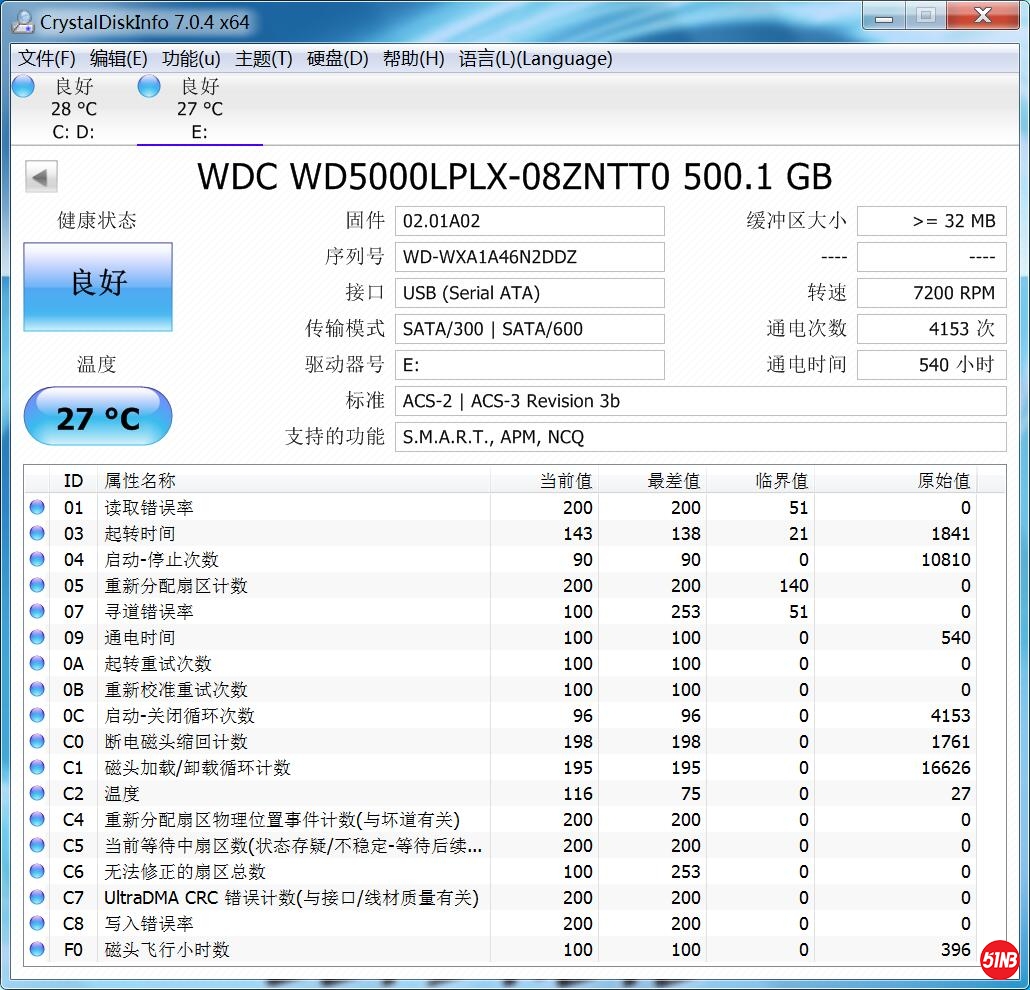Click status orb for 重新分配扇区计数 row
The width and height of the screenshot is (1030, 990).
point(37,585)
